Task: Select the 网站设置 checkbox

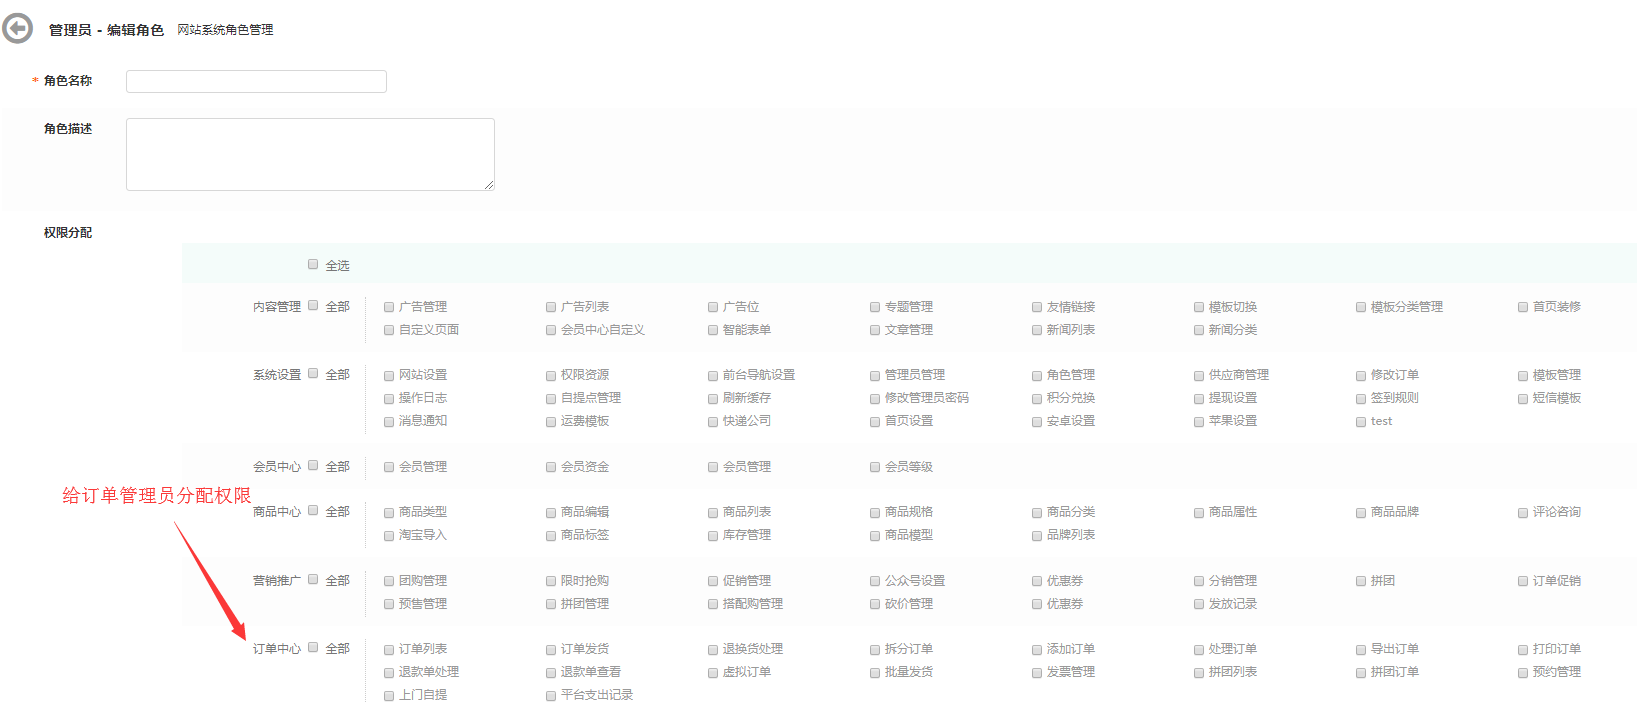Action: pos(389,376)
